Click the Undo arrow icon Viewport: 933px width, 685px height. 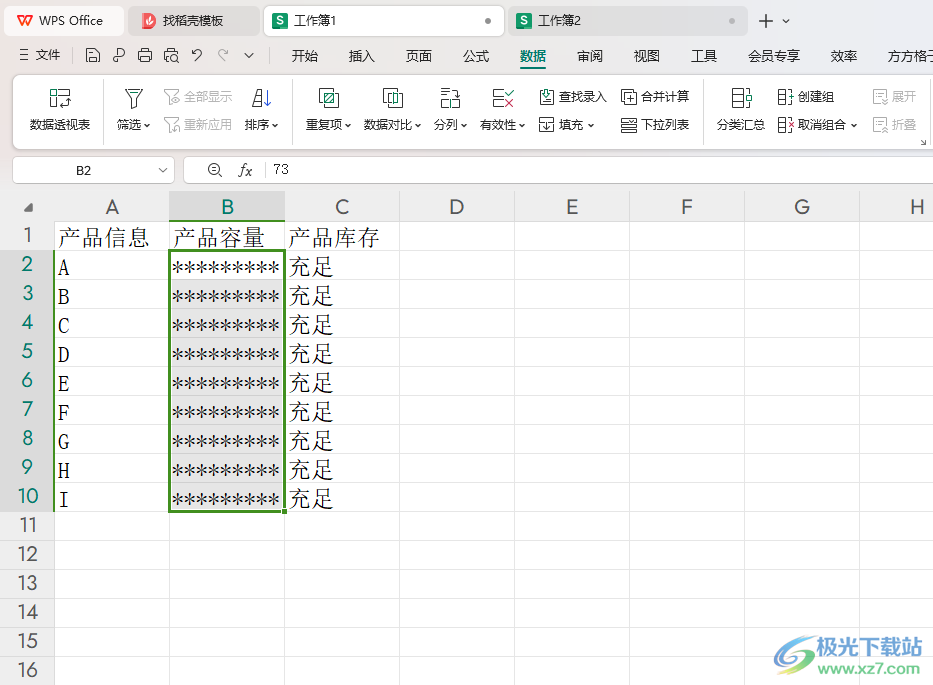[197, 55]
